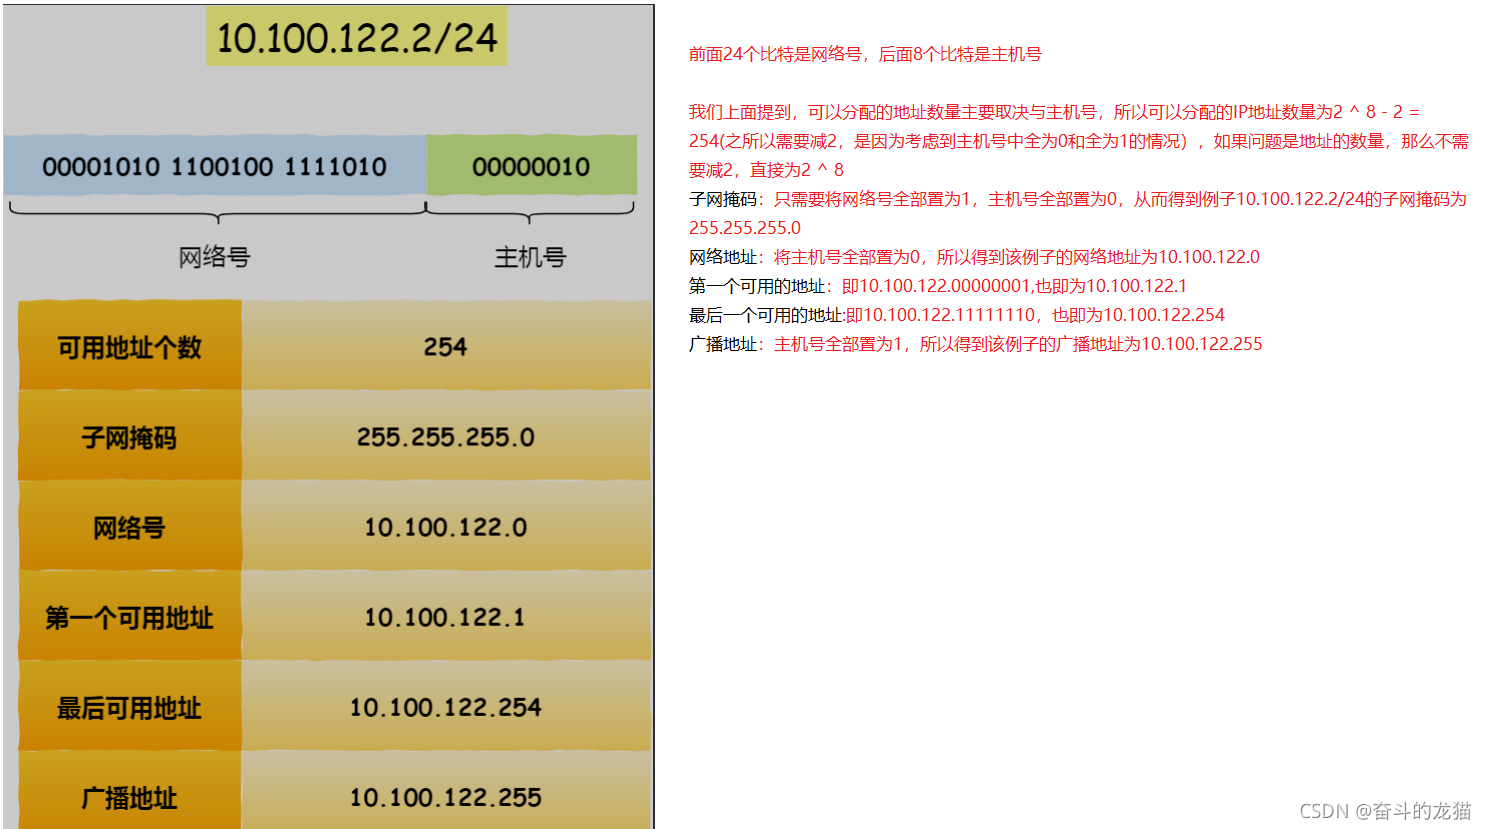The image size is (1486, 829).
Task: Click the line starting 我们上面提到
Action: point(1054,112)
